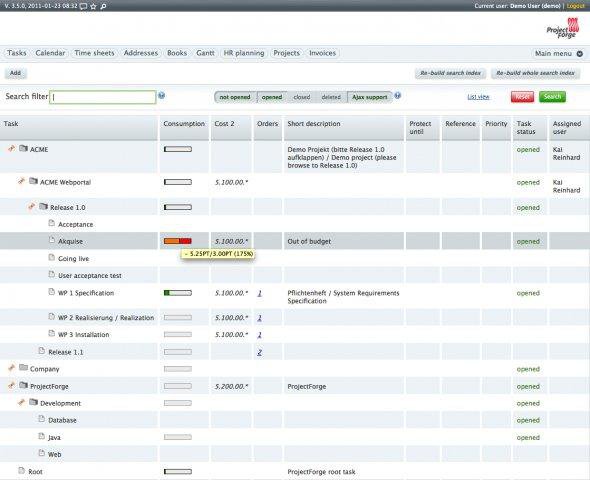Go to the HR planning tab
Viewport: 590px width, 480px height.
click(x=244, y=53)
